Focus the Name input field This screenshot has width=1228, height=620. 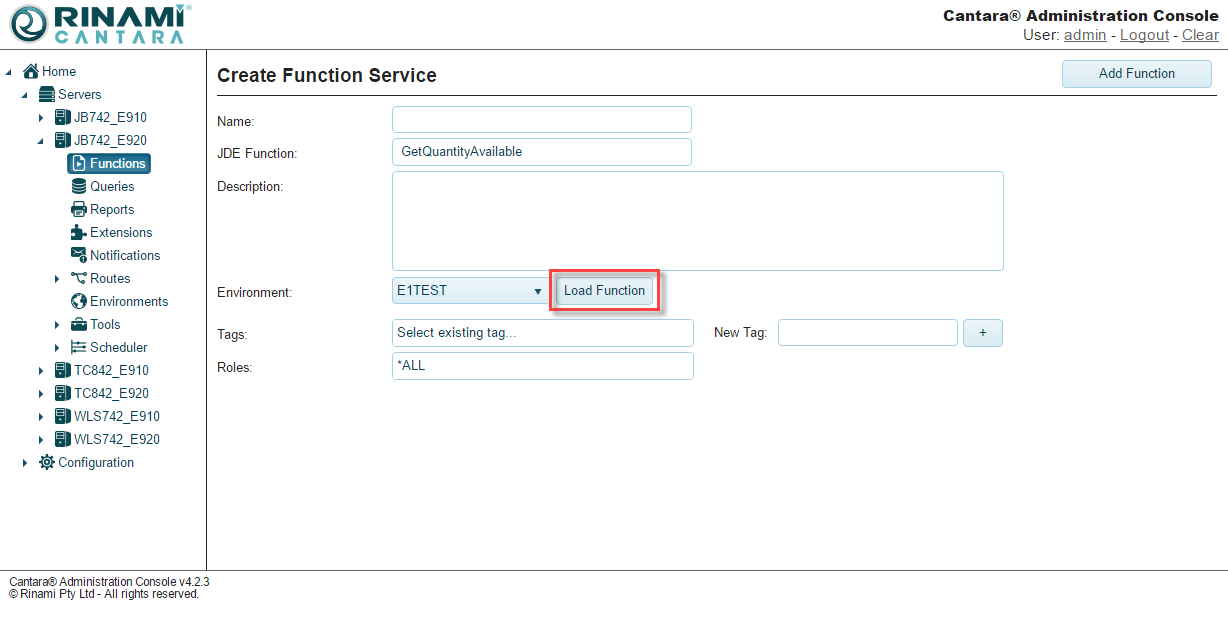[x=541, y=120]
